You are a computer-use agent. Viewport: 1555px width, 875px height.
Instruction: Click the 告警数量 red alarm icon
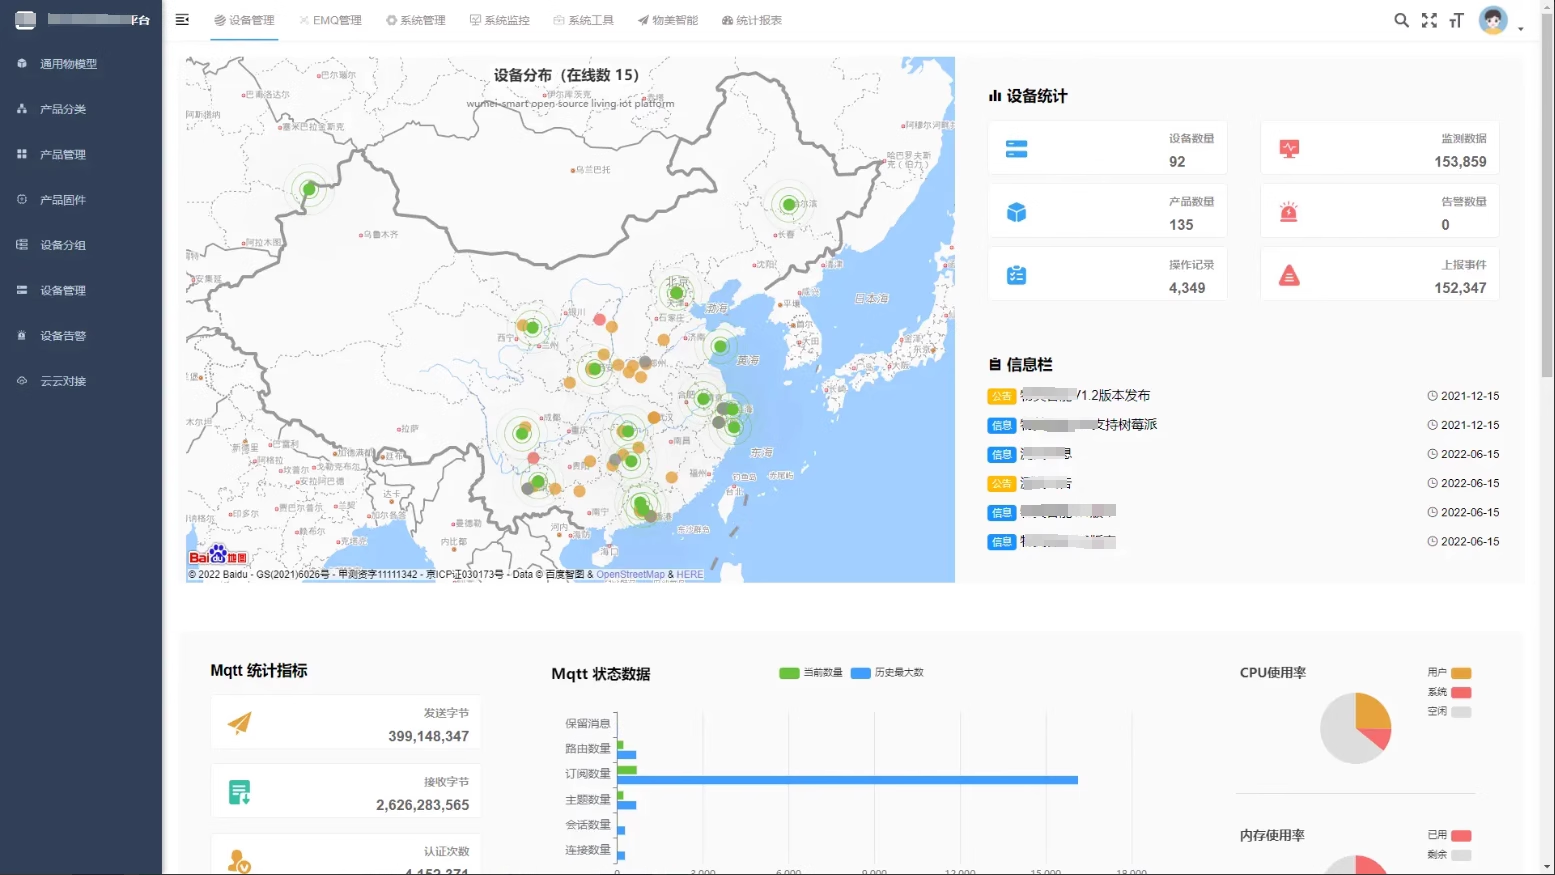pos(1289,212)
